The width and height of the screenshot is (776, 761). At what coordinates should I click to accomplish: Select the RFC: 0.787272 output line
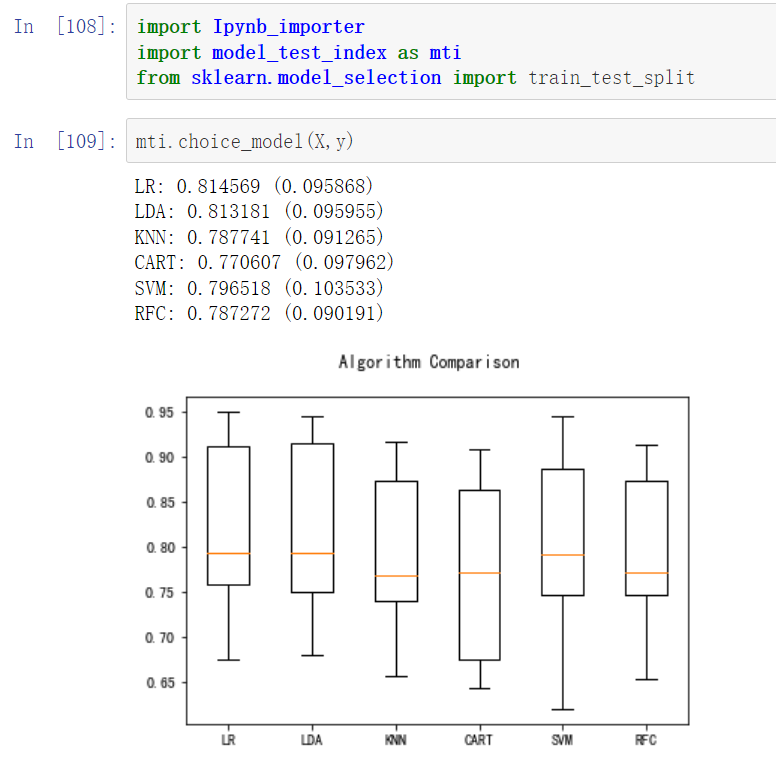259,313
